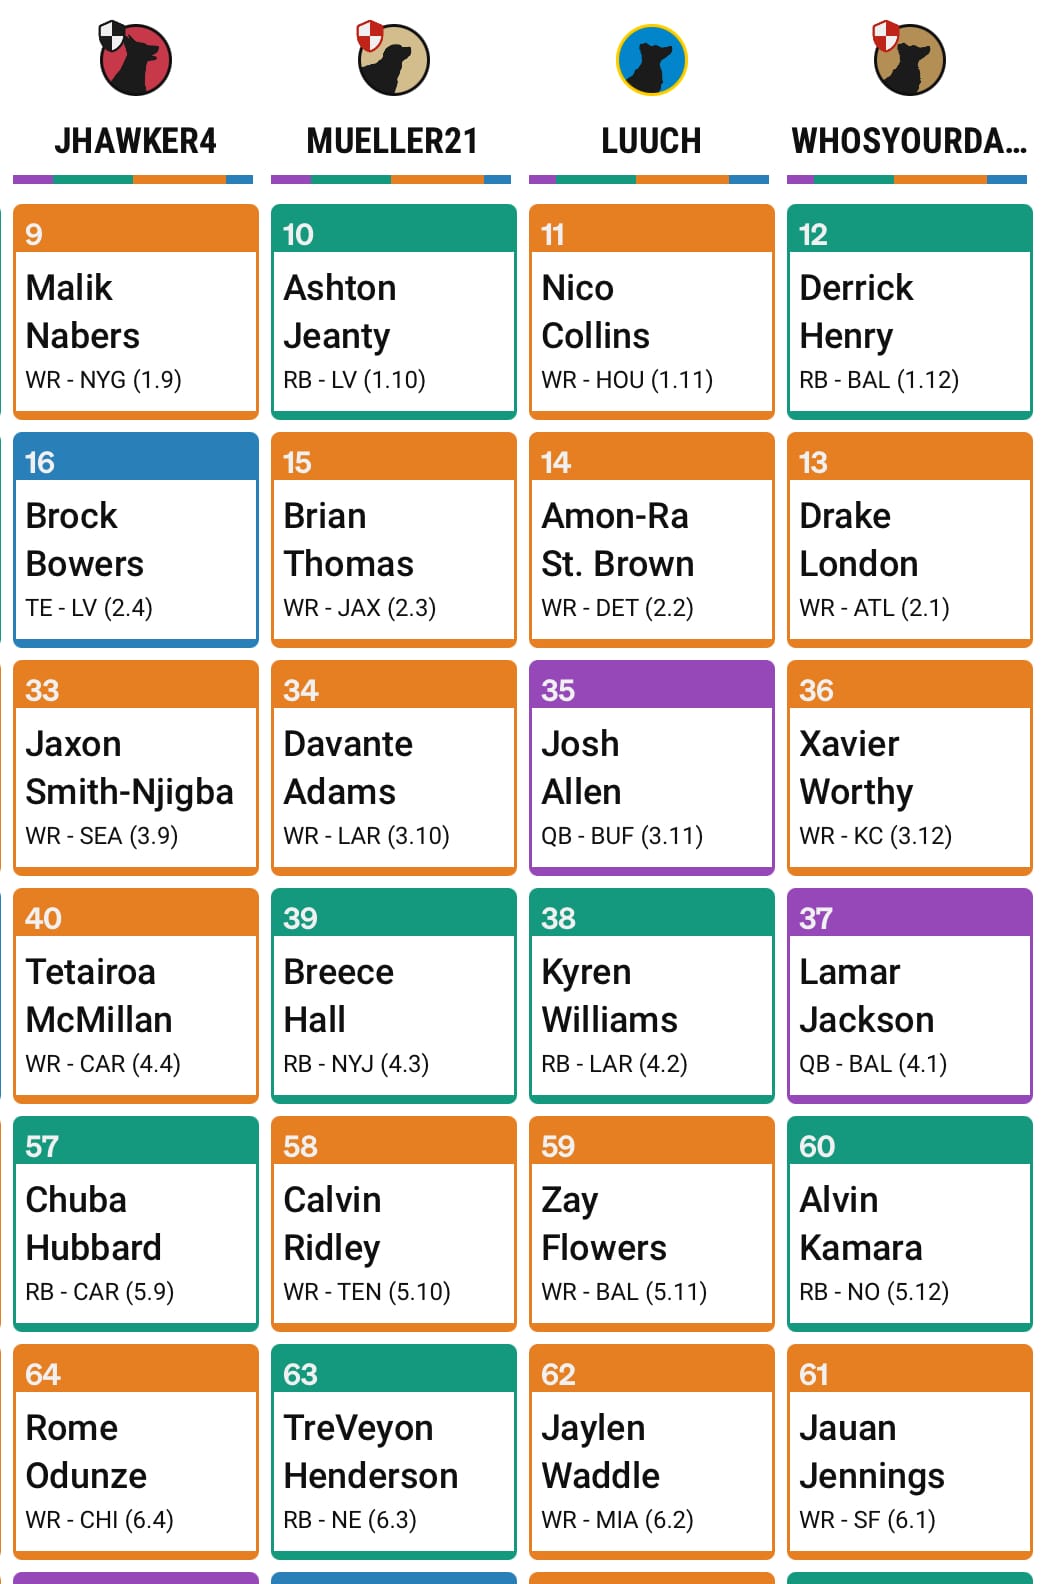Click JHAWKER4's position color bar
Screen dimensions: 1045x1584
133,180
